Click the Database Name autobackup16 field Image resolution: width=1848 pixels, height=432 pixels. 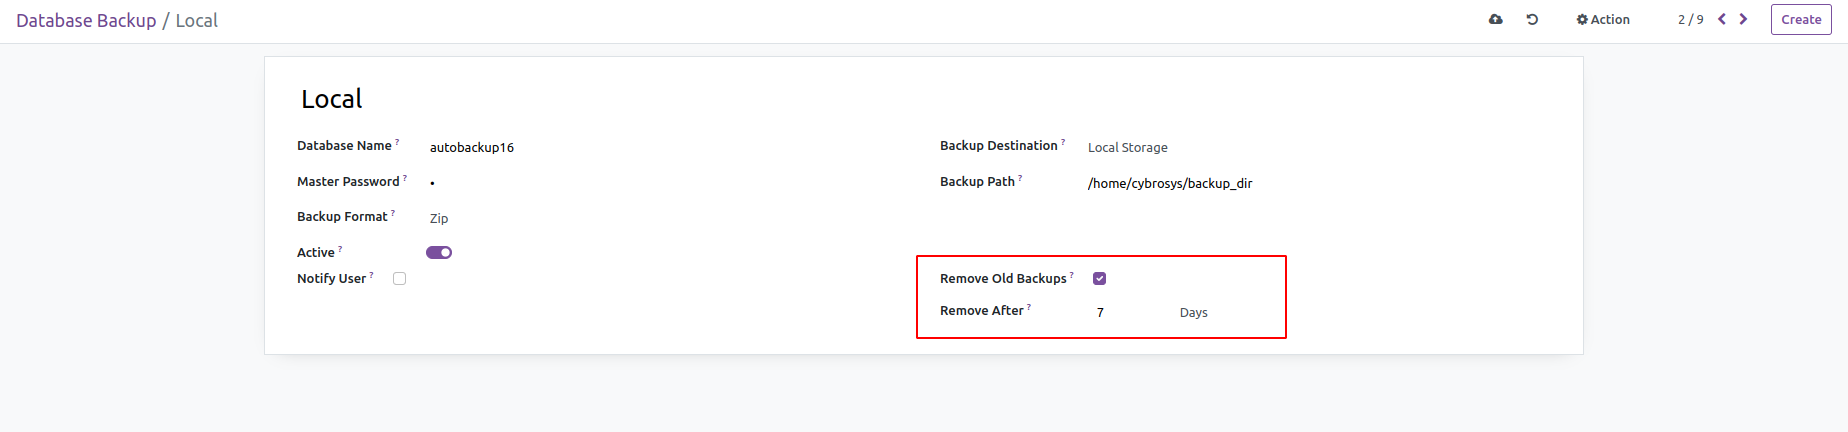(x=472, y=147)
